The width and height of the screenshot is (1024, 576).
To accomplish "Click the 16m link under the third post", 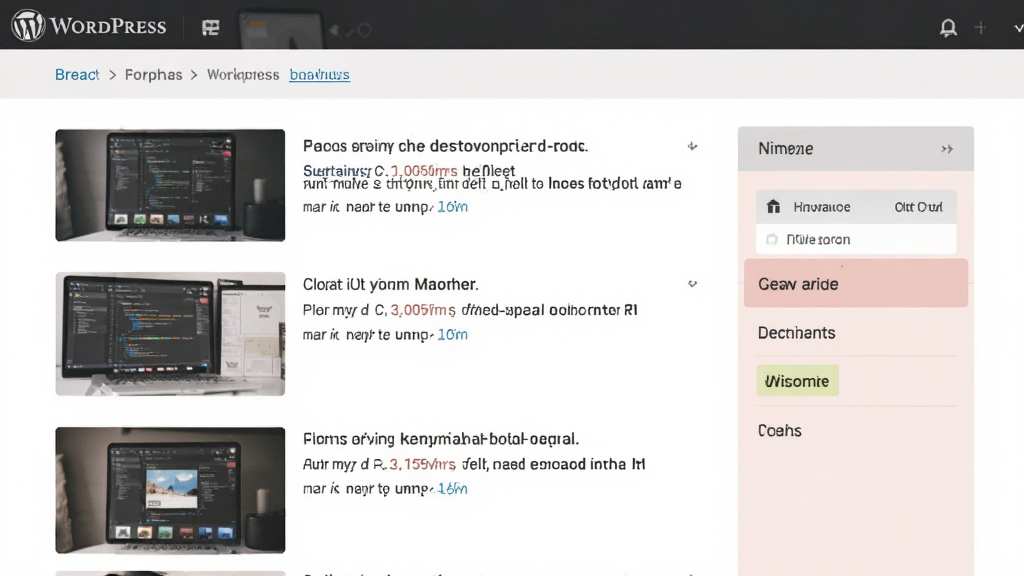I will pos(453,489).
